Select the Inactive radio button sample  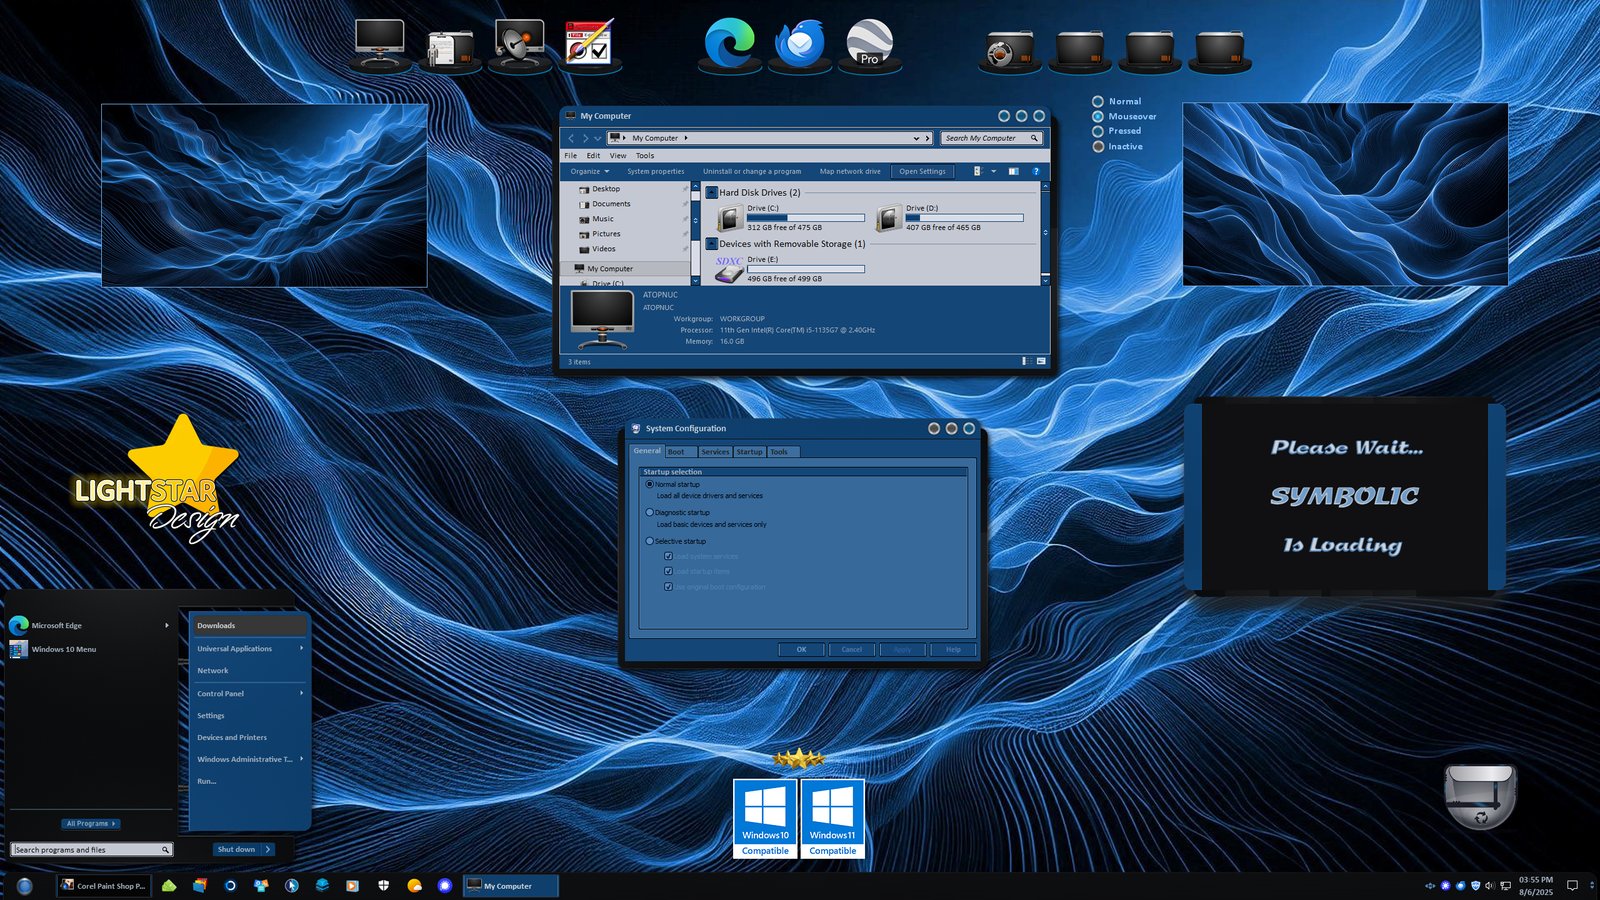[x=1098, y=146]
